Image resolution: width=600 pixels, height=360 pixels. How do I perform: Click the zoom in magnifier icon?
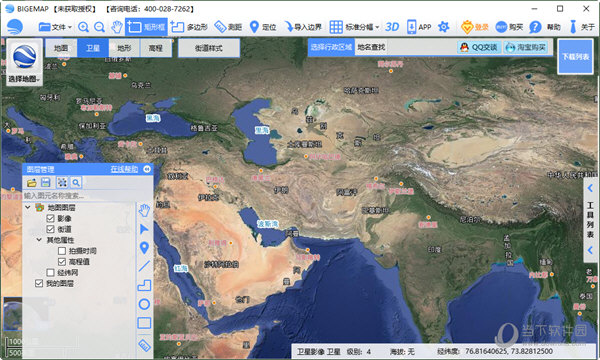click(83, 27)
